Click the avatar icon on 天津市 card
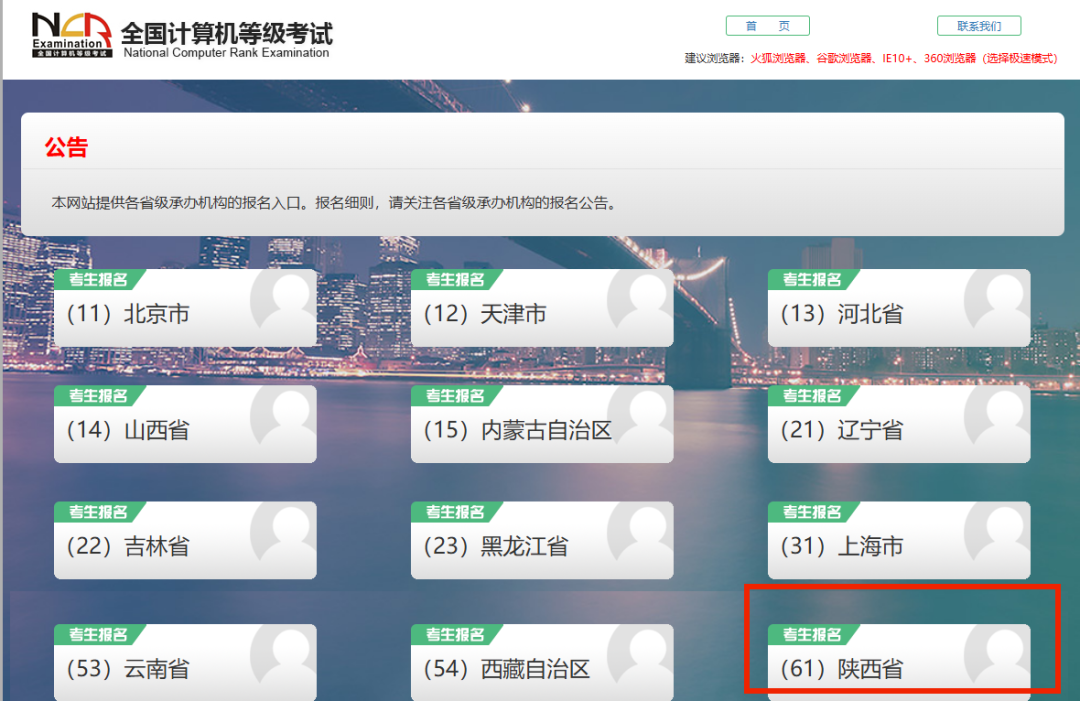 click(x=640, y=301)
